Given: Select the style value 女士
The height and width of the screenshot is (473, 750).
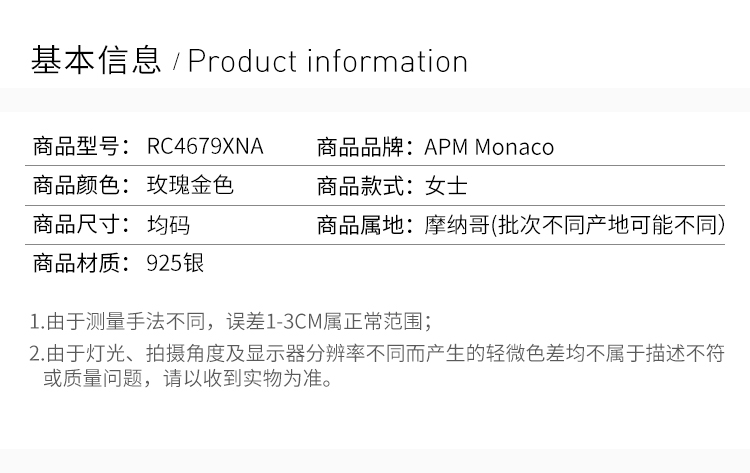Looking at the screenshot, I should [446, 186].
